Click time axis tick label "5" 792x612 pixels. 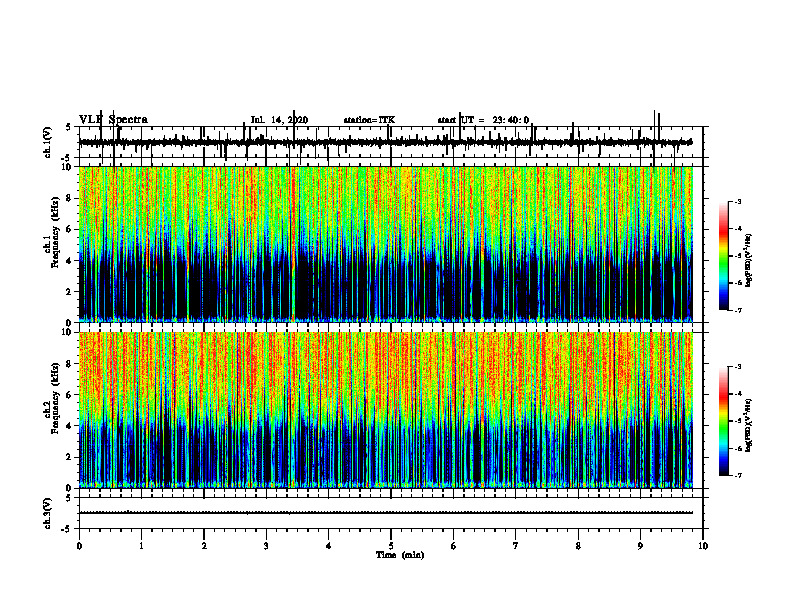[x=391, y=546]
